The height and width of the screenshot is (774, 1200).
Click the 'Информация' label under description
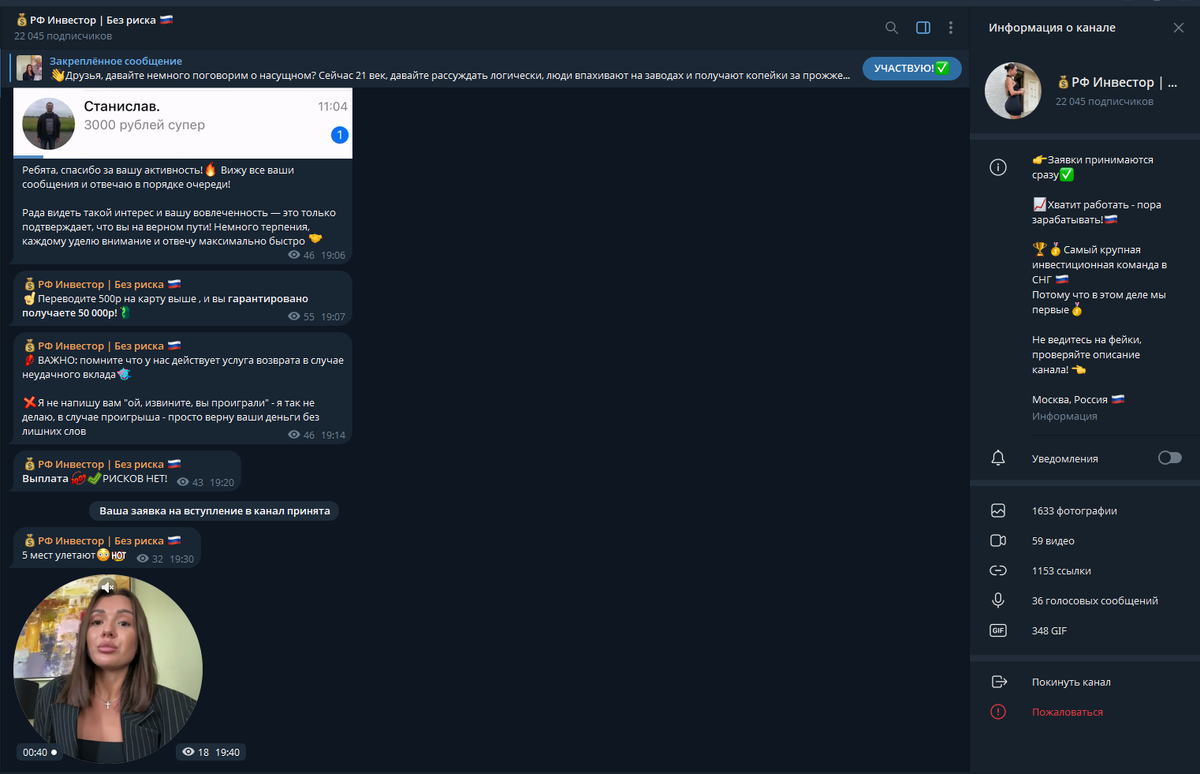(x=1064, y=416)
